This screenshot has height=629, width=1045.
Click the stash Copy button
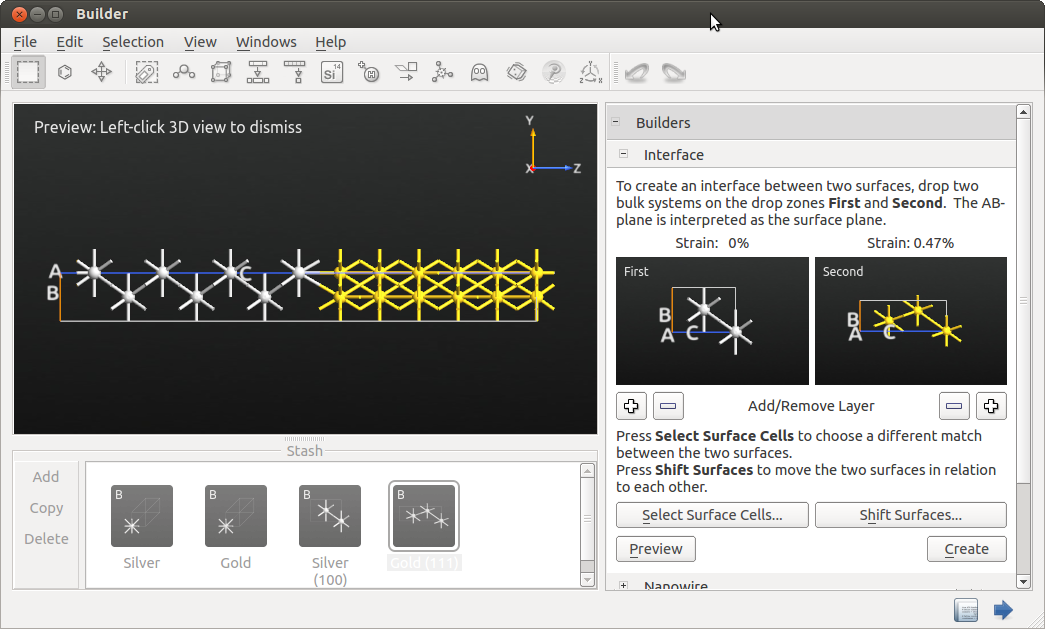[46, 508]
